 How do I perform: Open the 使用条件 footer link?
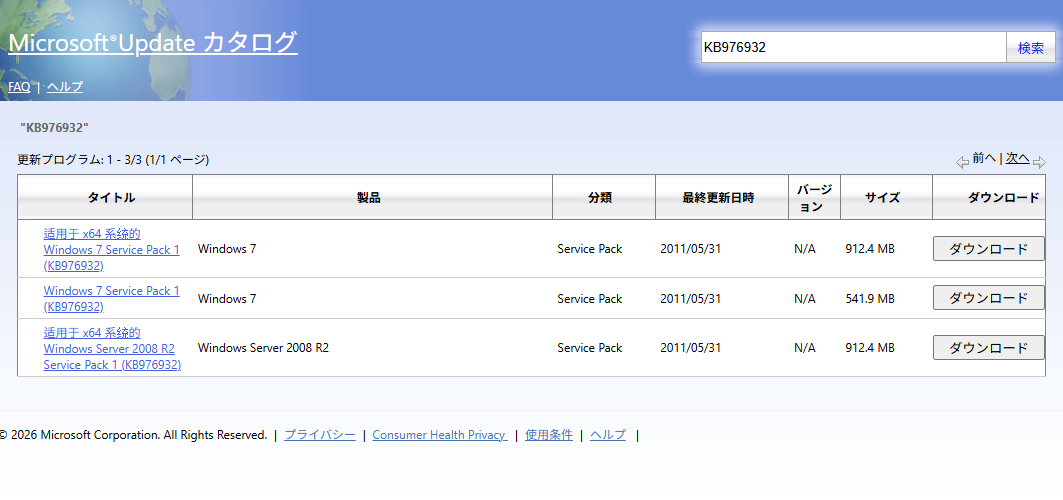(548, 435)
